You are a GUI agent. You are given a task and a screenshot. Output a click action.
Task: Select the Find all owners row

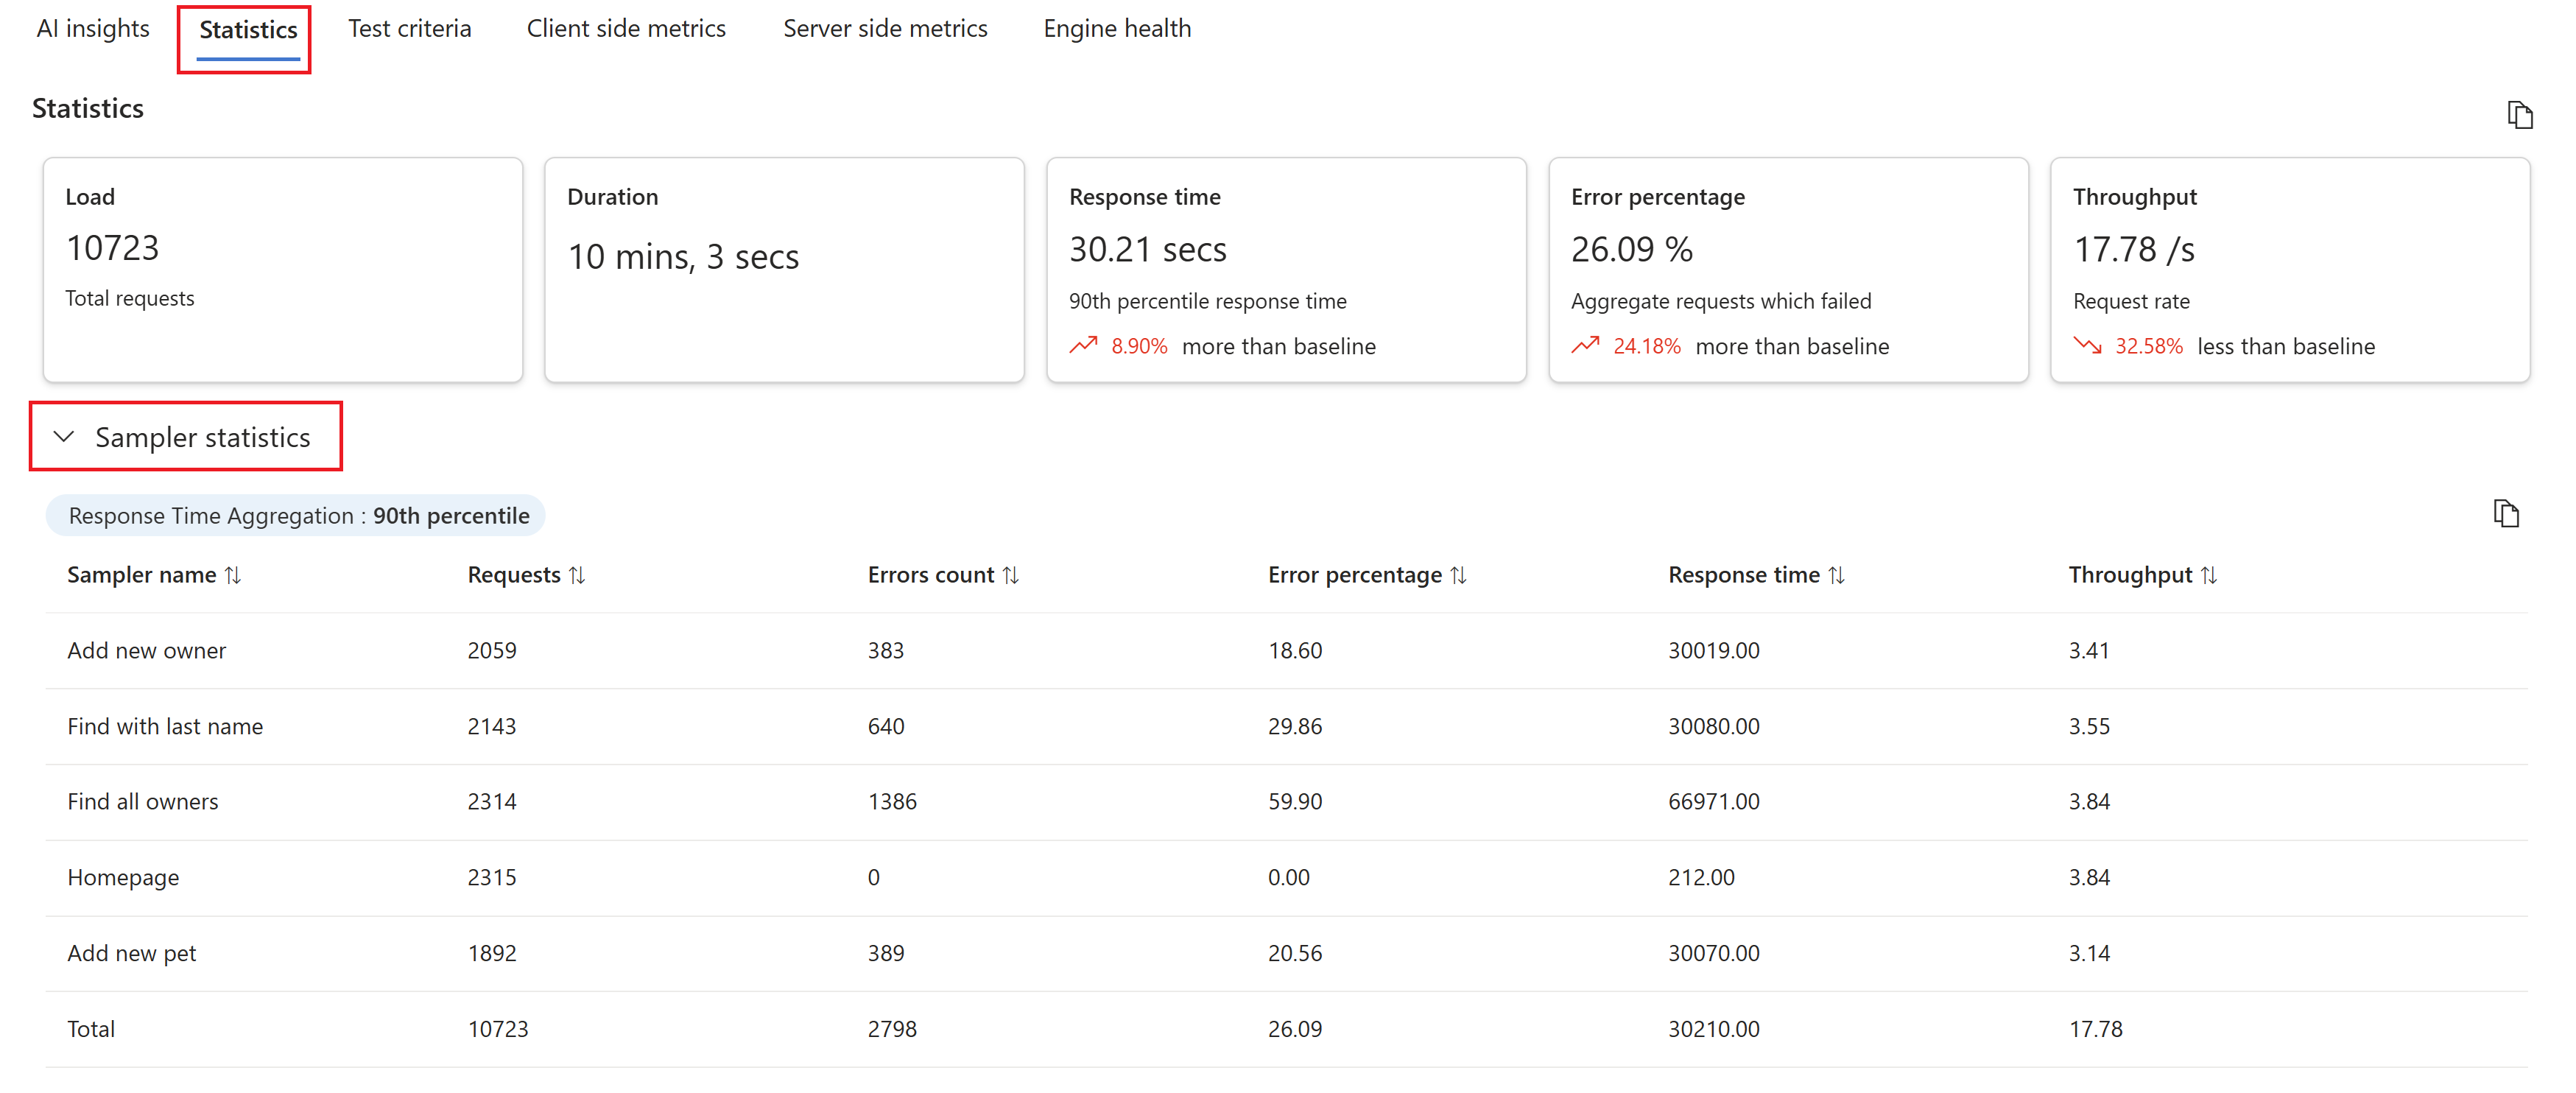point(143,802)
